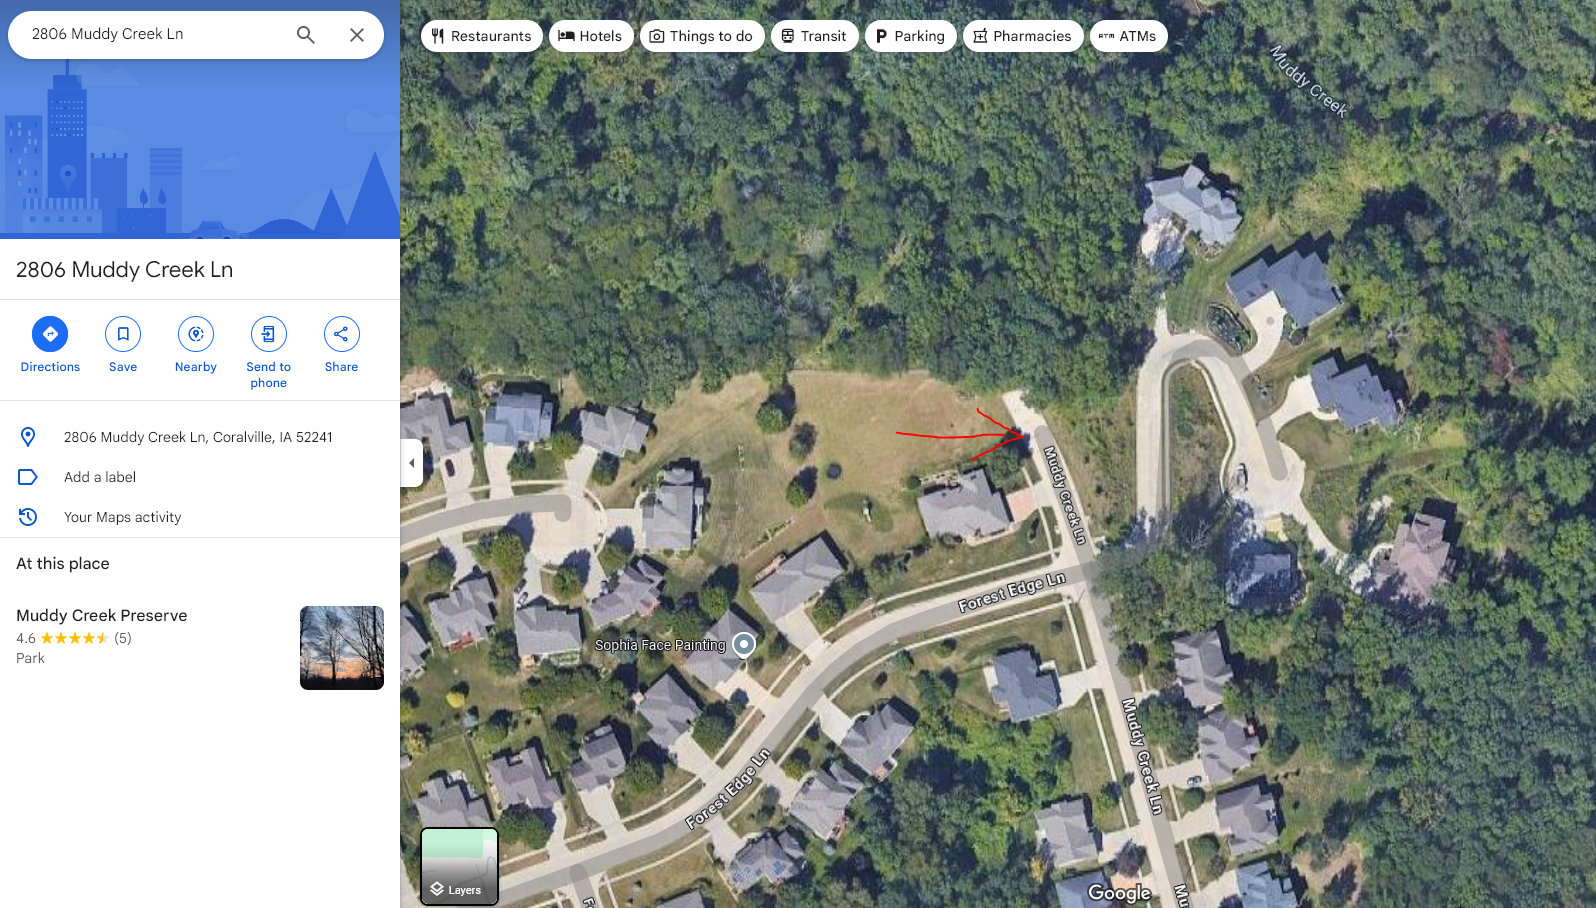The height and width of the screenshot is (908, 1596).
Task: Show Transit options chip
Action: [814, 36]
